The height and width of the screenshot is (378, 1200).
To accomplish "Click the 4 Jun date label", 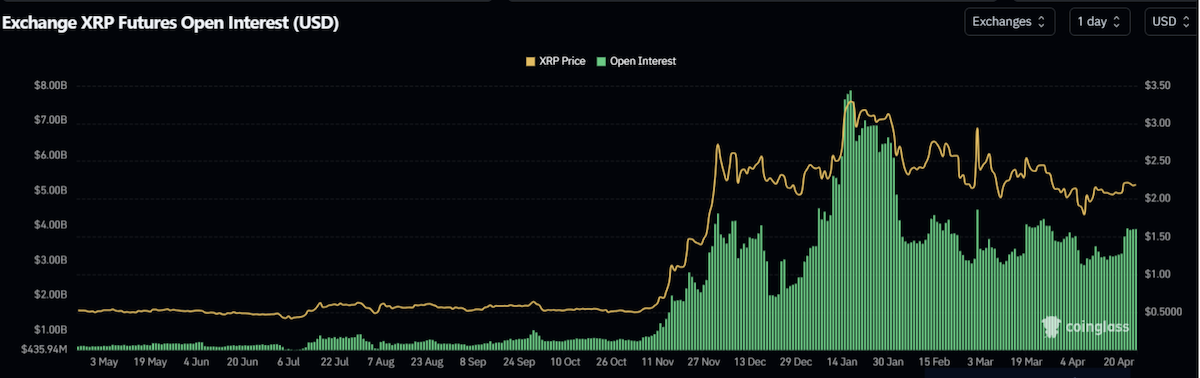I will pyautogui.click(x=196, y=362).
